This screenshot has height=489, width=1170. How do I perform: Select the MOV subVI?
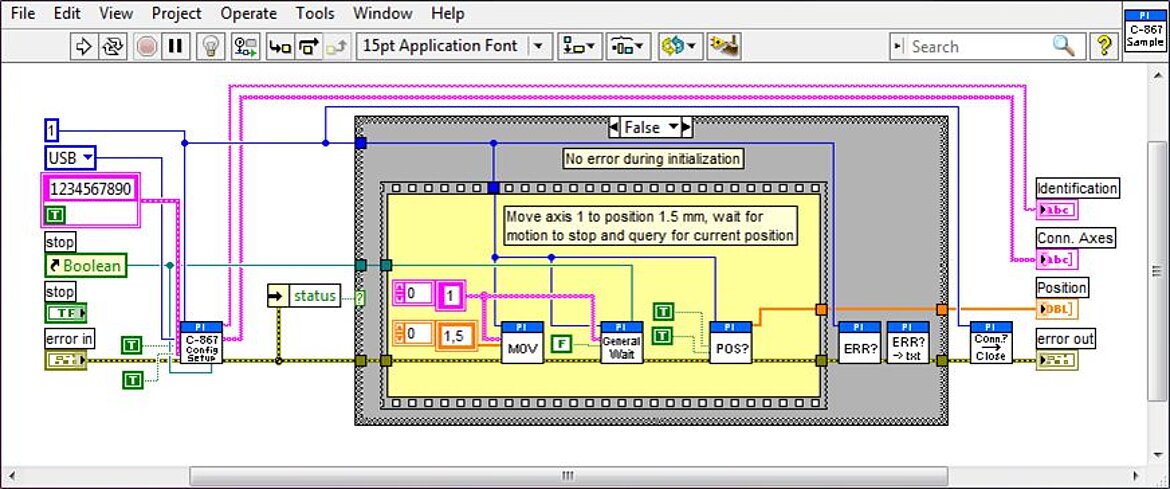[x=522, y=343]
